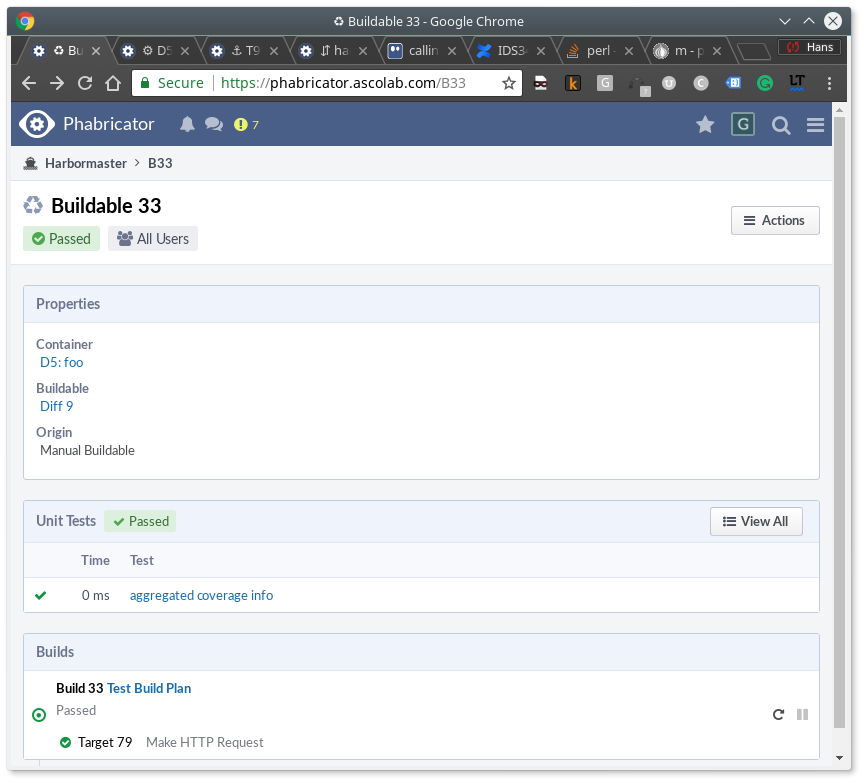This screenshot has height=783, width=864.
Task: Click the address bar URL field
Action: (x=327, y=83)
